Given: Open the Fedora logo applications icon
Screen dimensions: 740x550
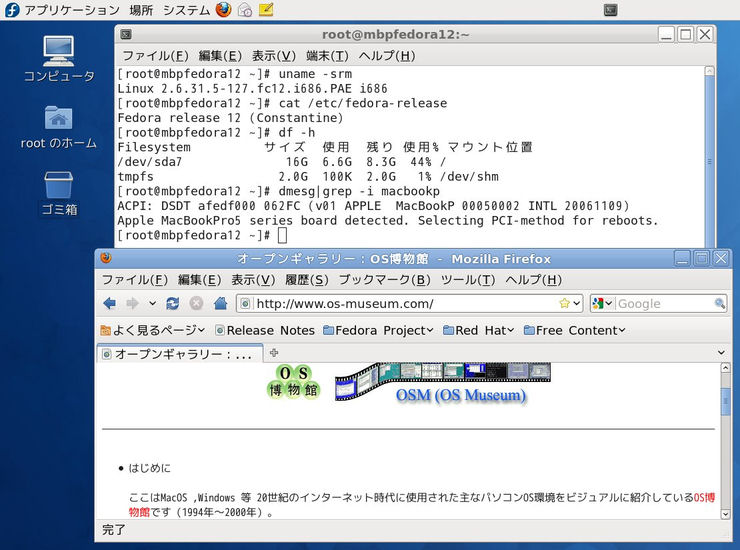Looking at the screenshot, I should click(12, 9).
